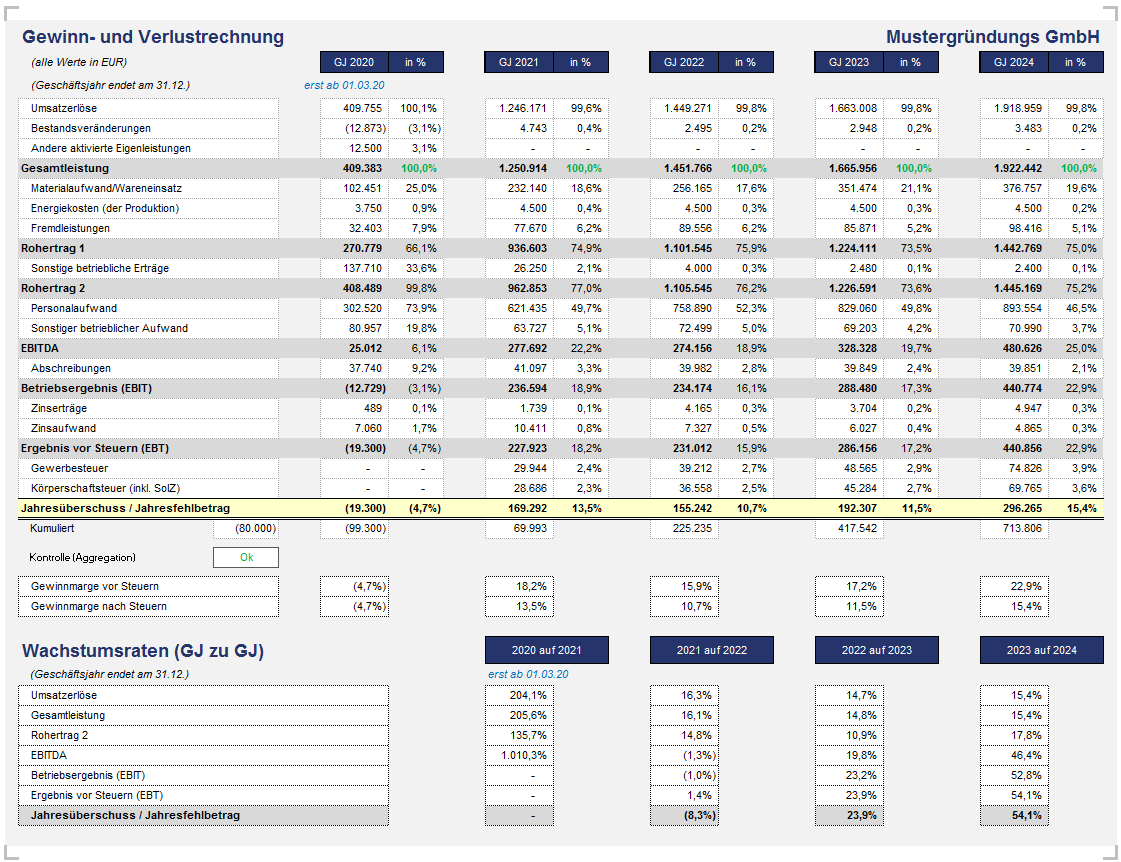Viewport: 1121px width, 862px height.
Task: Select the Mustergründungs GmbH company name
Action: tap(992, 38)
